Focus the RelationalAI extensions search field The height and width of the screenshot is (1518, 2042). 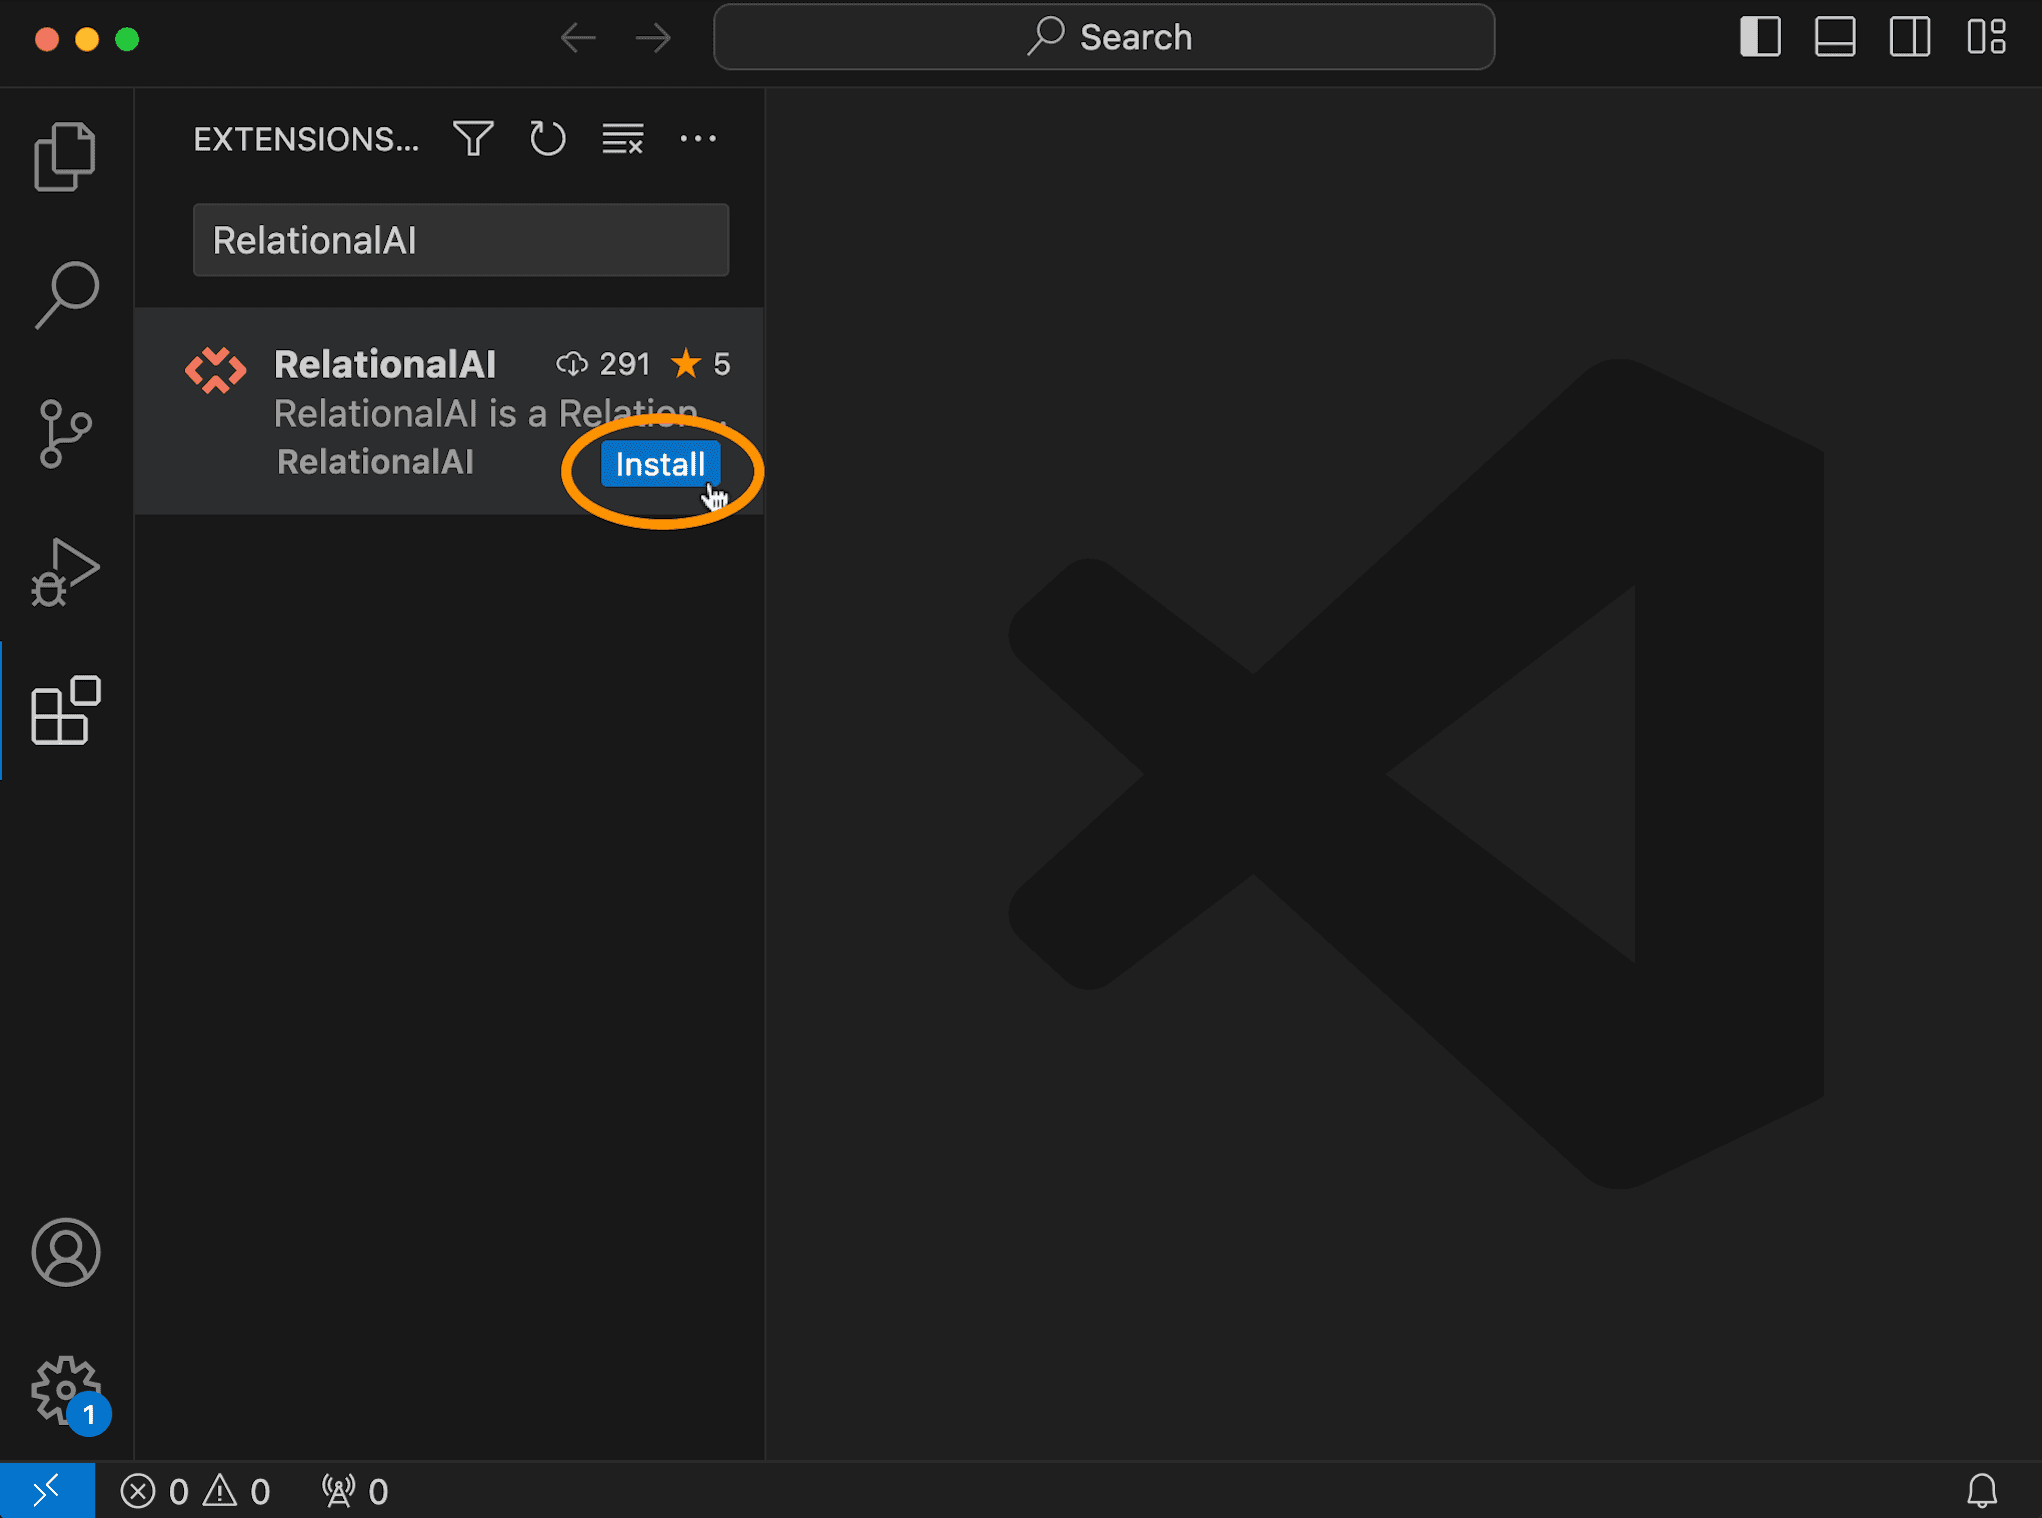pyautogui.click(x=461, y=240)
